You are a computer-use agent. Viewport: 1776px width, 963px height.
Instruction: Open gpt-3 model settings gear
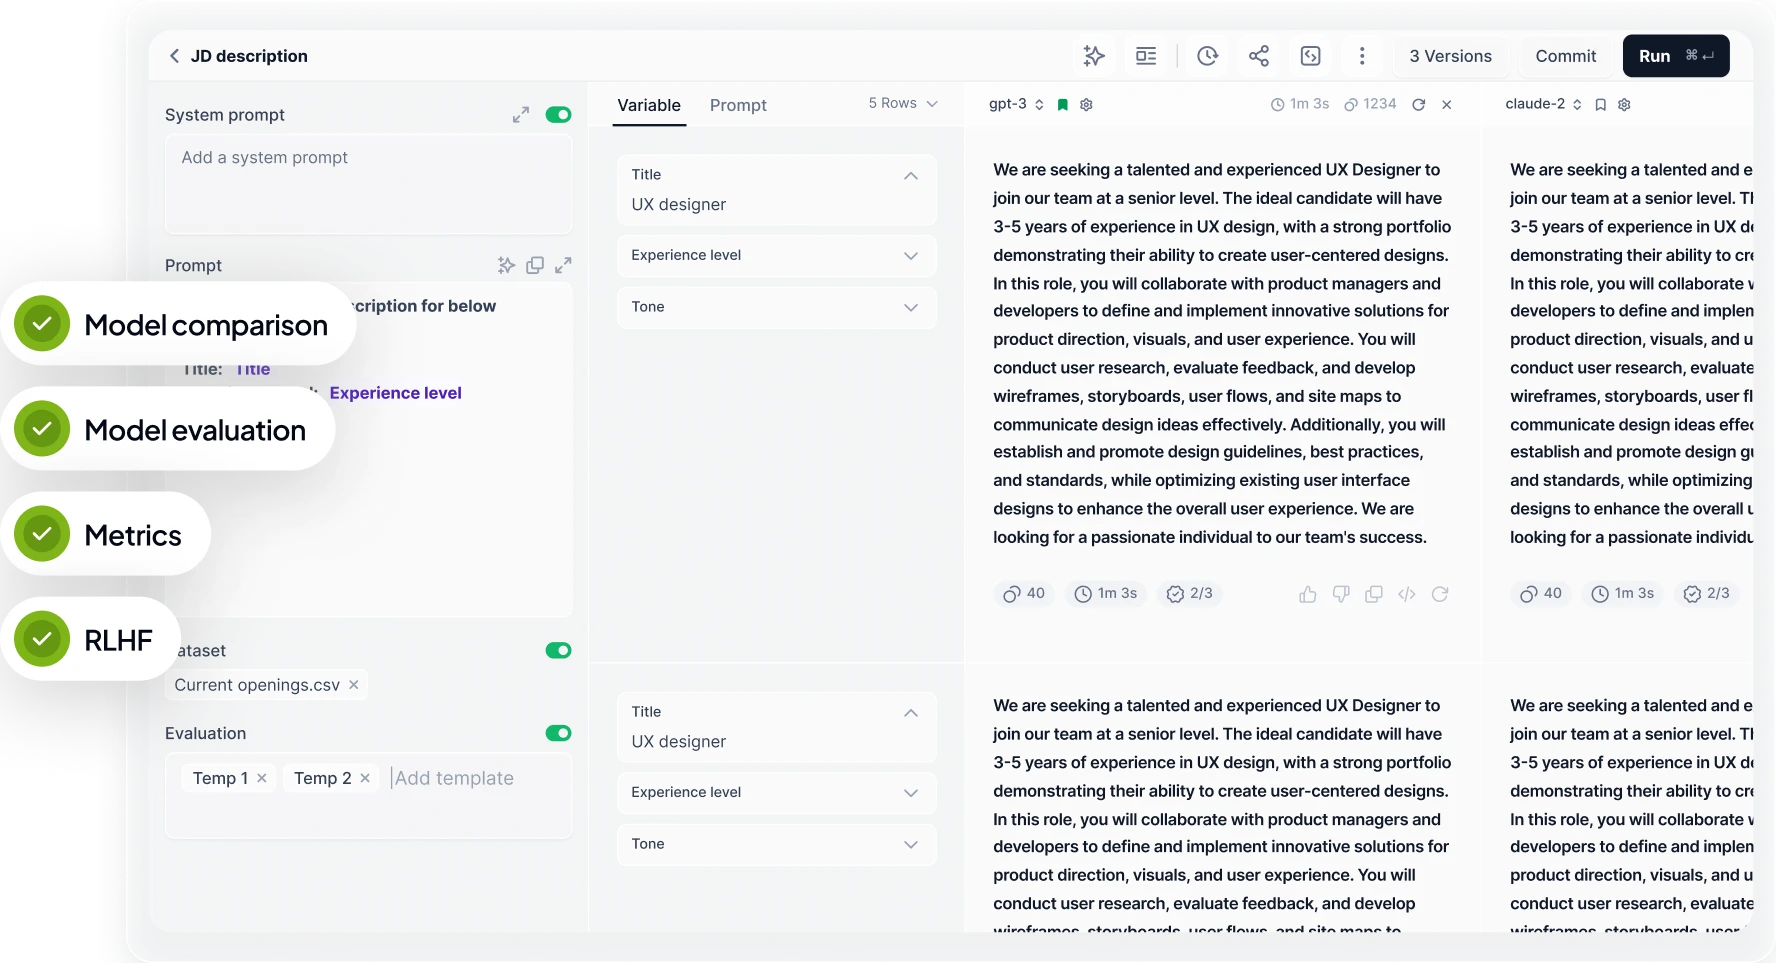(1086, 104)
